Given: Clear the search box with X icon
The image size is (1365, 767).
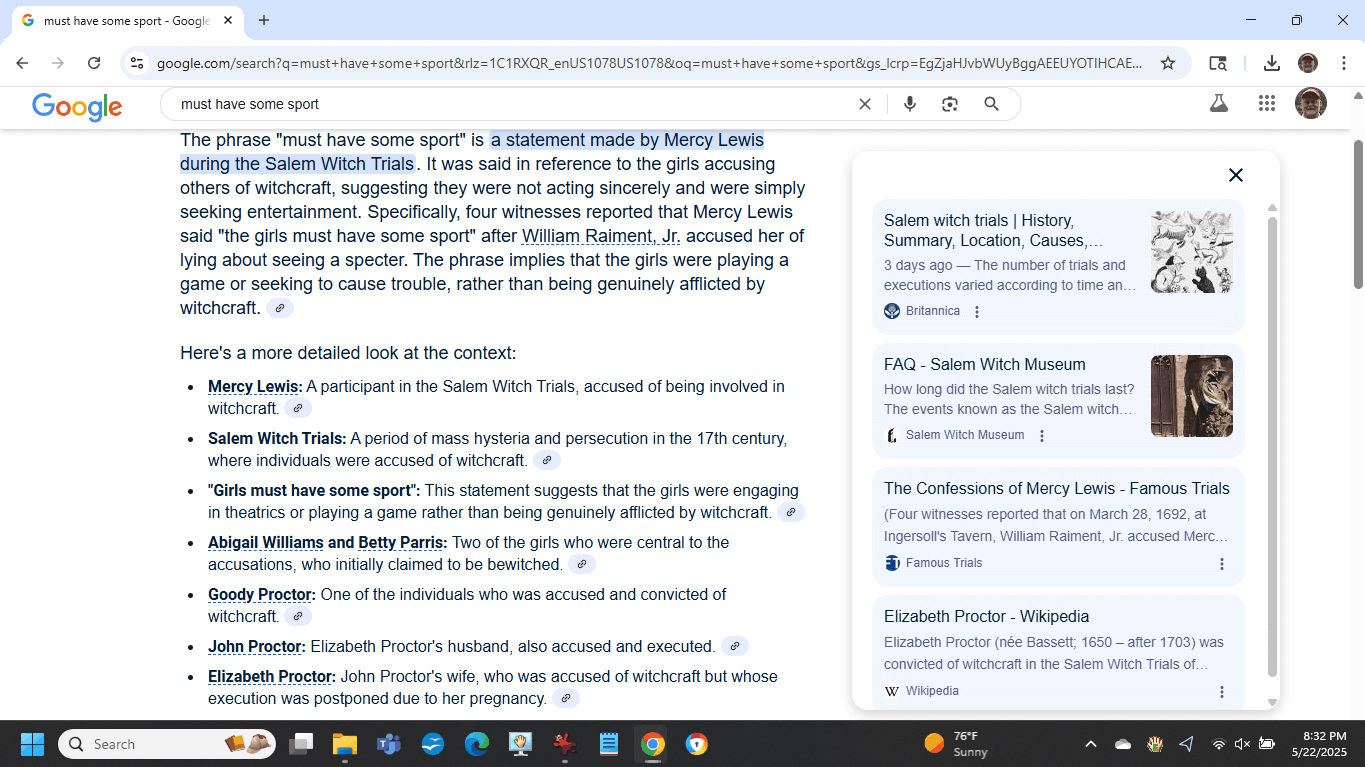Looking at the screenshot, I should coord(865,104).
